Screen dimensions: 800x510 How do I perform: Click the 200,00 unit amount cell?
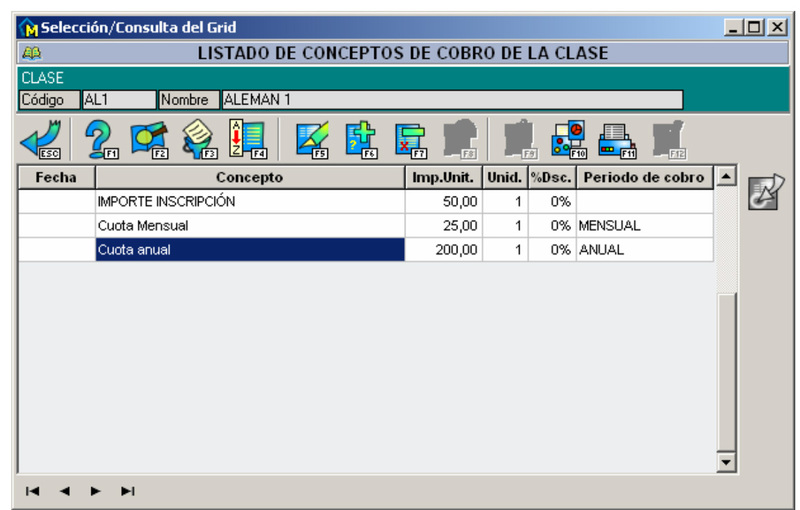click(x=443, y=249)
